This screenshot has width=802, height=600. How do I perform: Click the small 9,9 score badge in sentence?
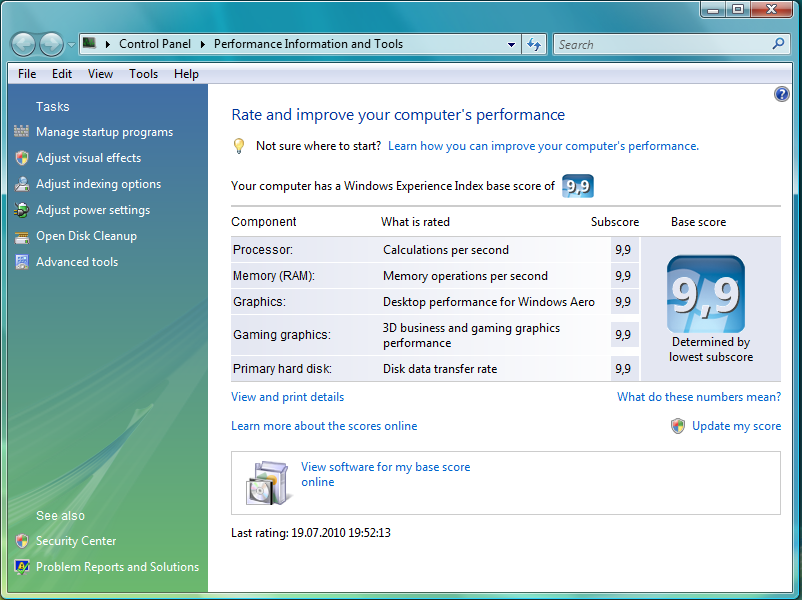577,186
